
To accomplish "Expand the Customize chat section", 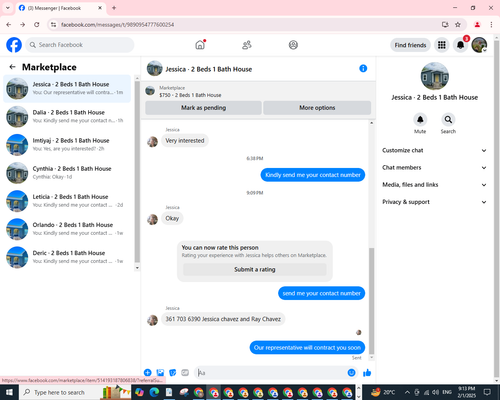I will click(x=434, y=150).
